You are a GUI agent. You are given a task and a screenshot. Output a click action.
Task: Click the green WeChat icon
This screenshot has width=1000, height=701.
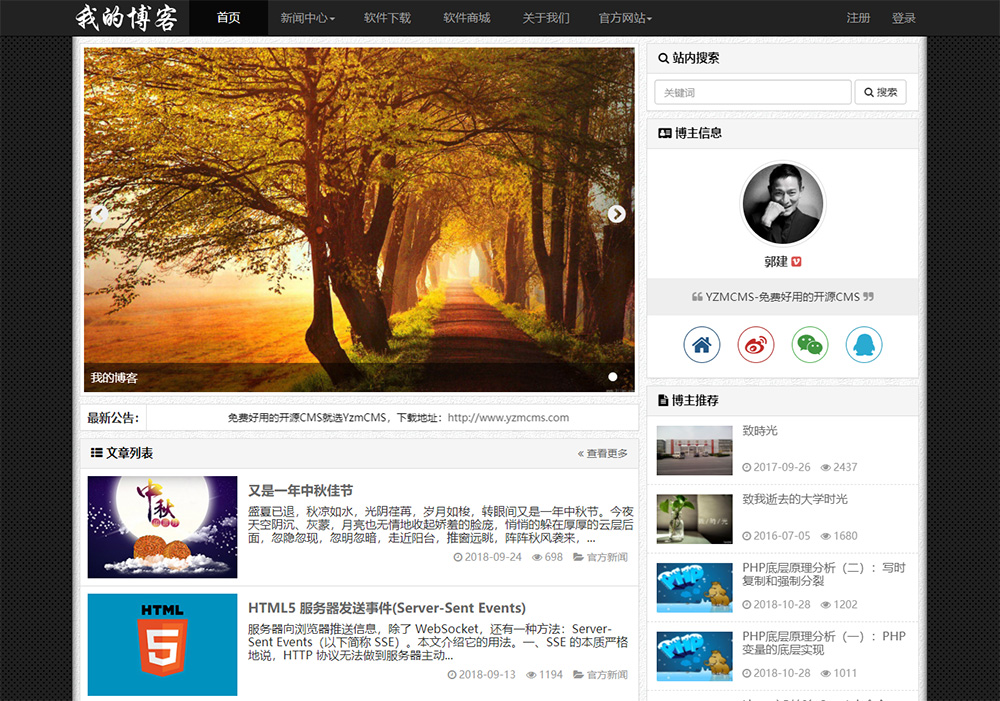pyautogui.click(x=810, y=345)
